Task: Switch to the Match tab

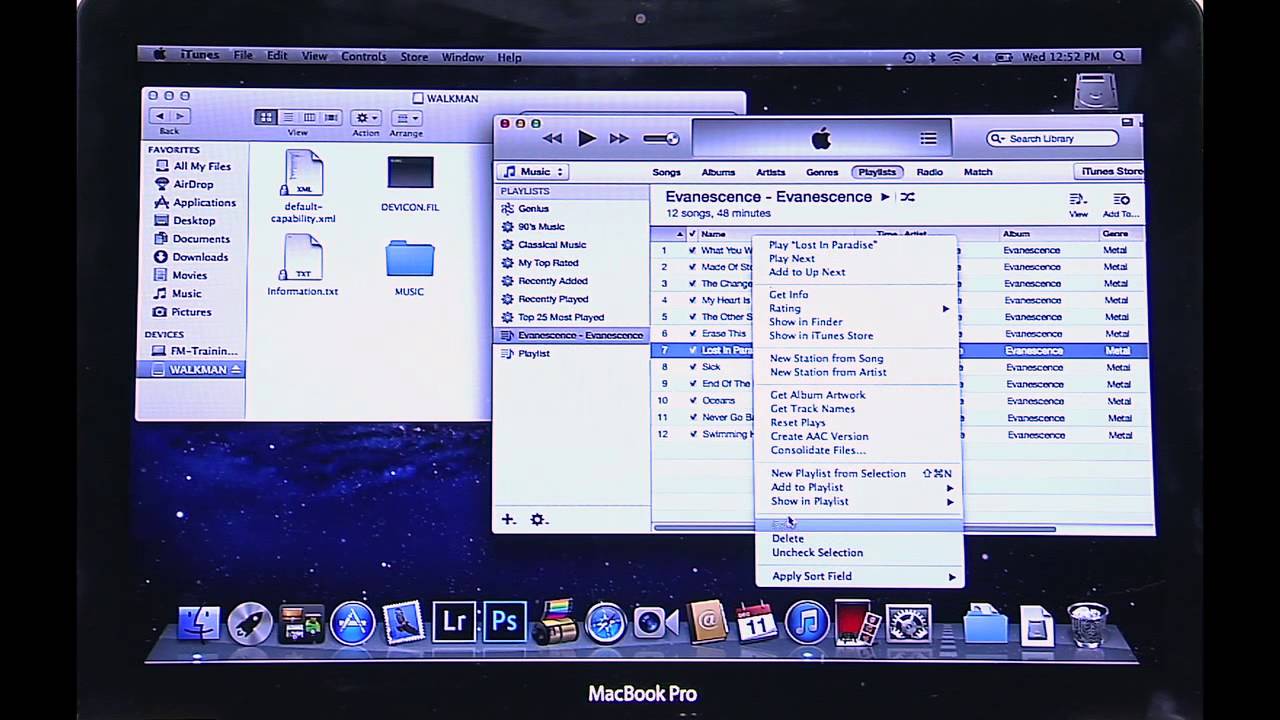Action: pos(978,172)
